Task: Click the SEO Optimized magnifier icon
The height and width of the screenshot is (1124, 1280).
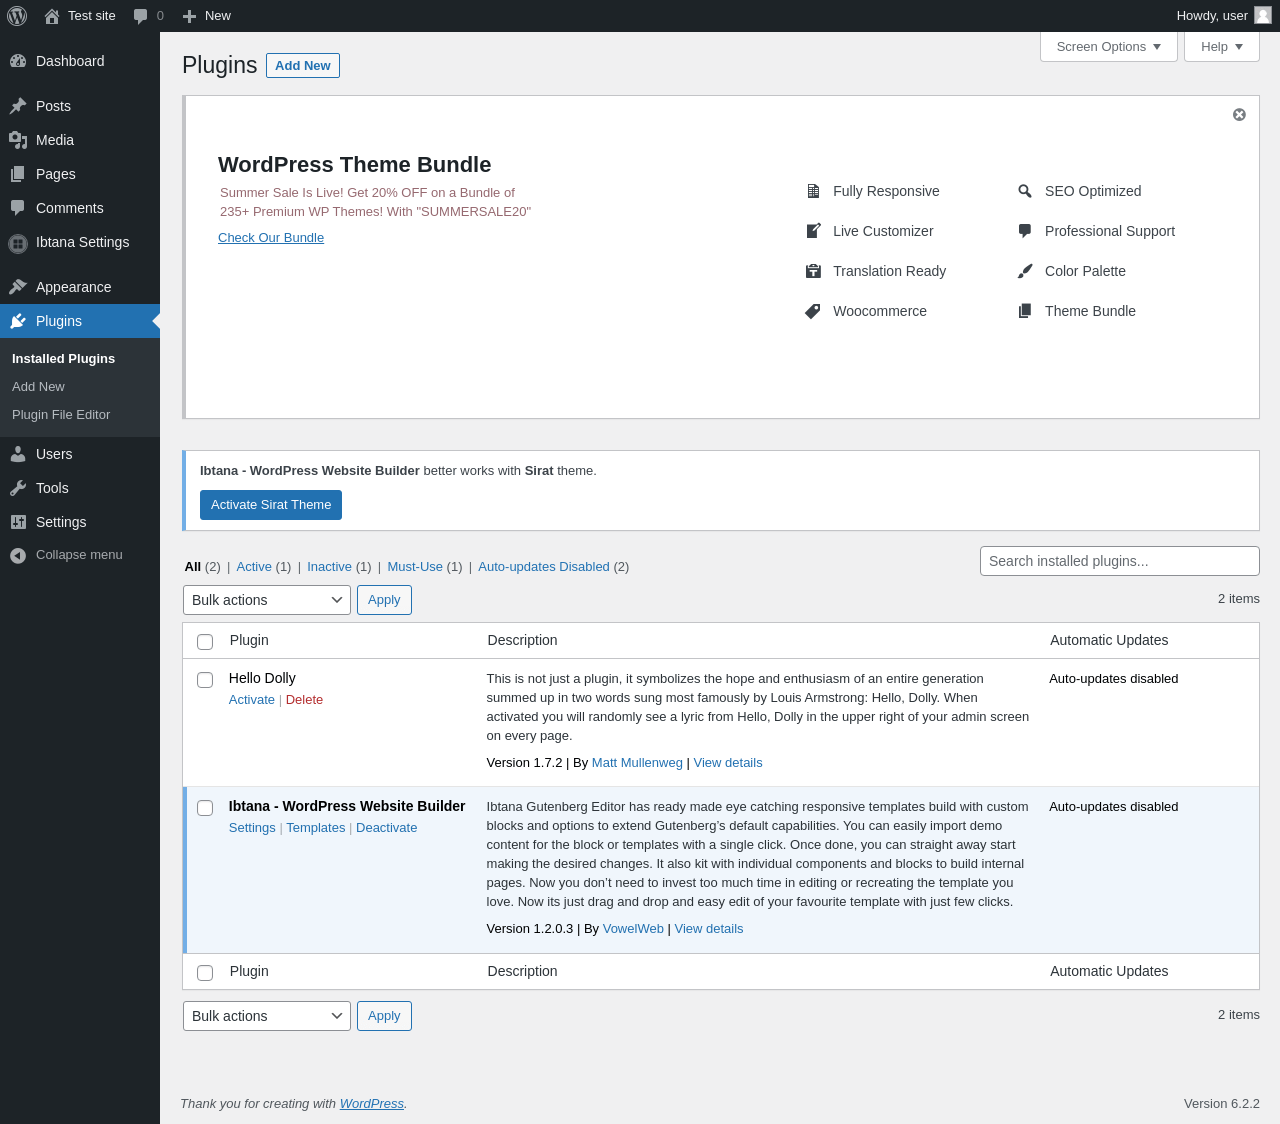Action: click(1025, 191)
